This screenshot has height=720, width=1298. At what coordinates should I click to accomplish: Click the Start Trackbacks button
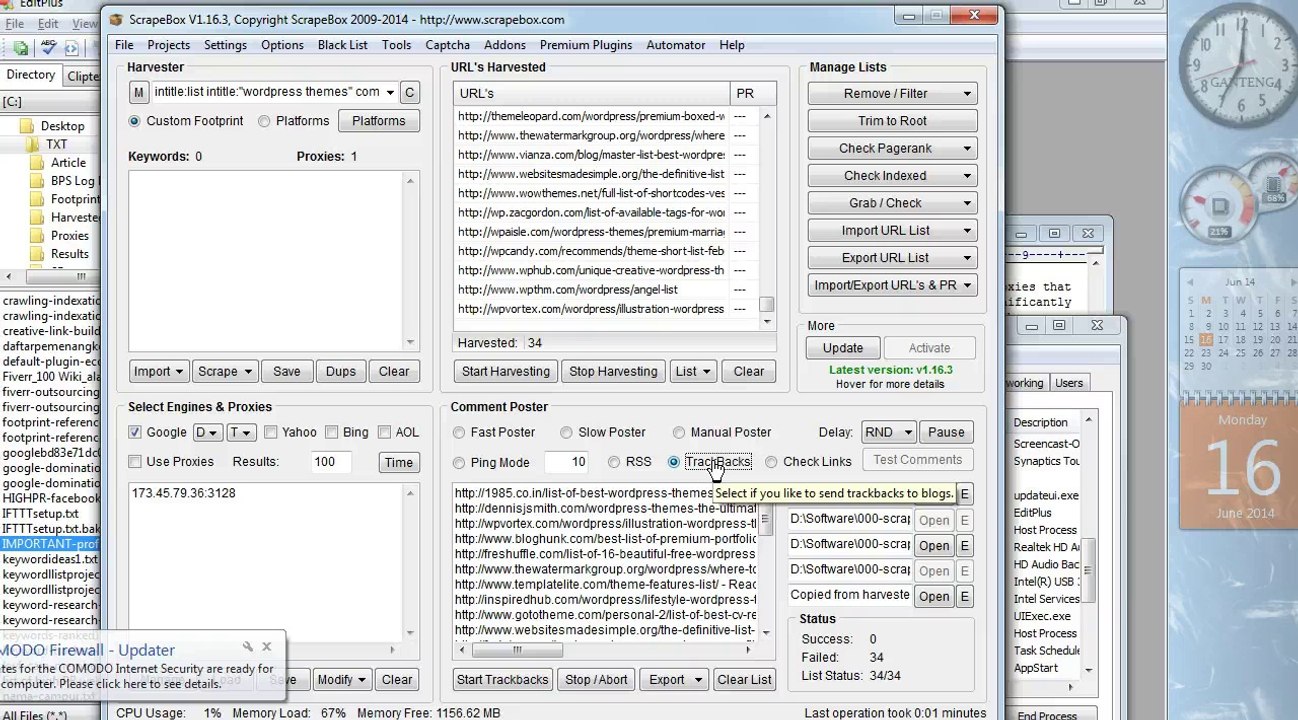(x=502, y=680)
